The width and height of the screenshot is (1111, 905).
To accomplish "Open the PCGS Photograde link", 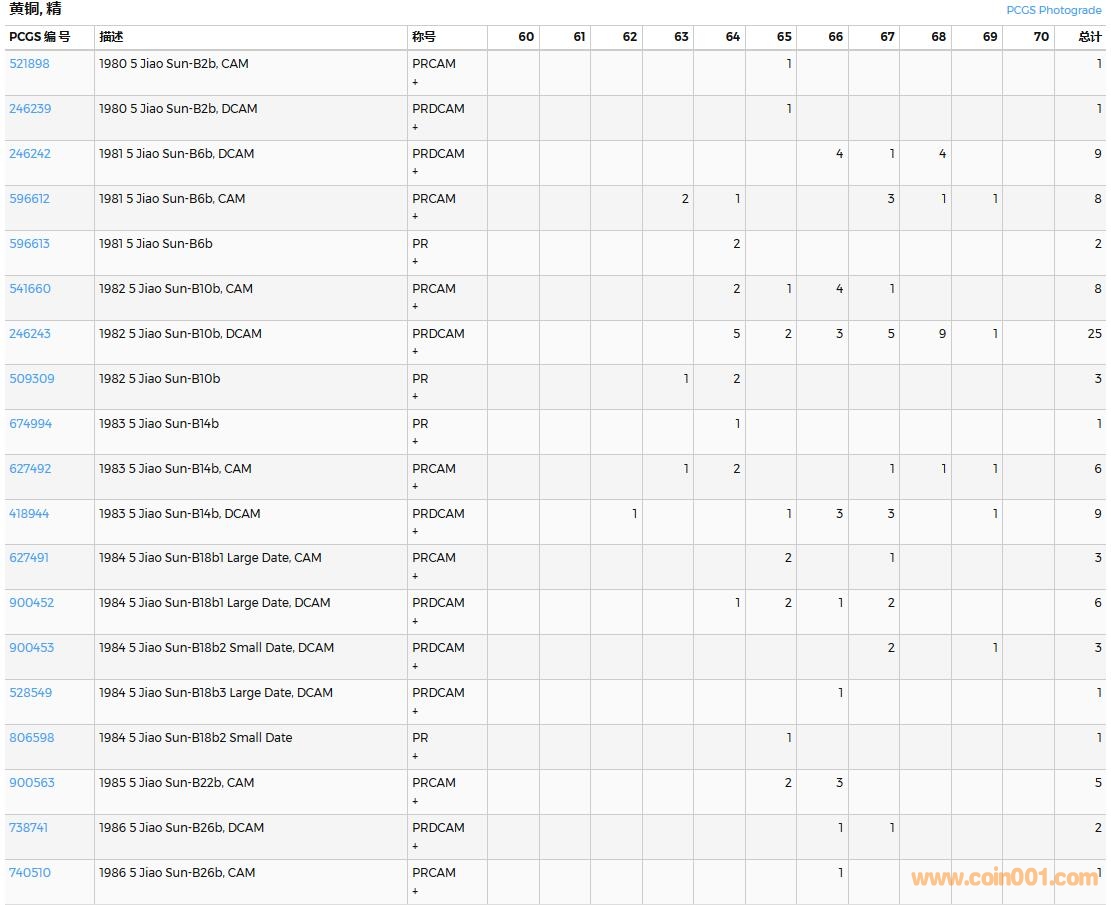I will (x=1053, y=10).
